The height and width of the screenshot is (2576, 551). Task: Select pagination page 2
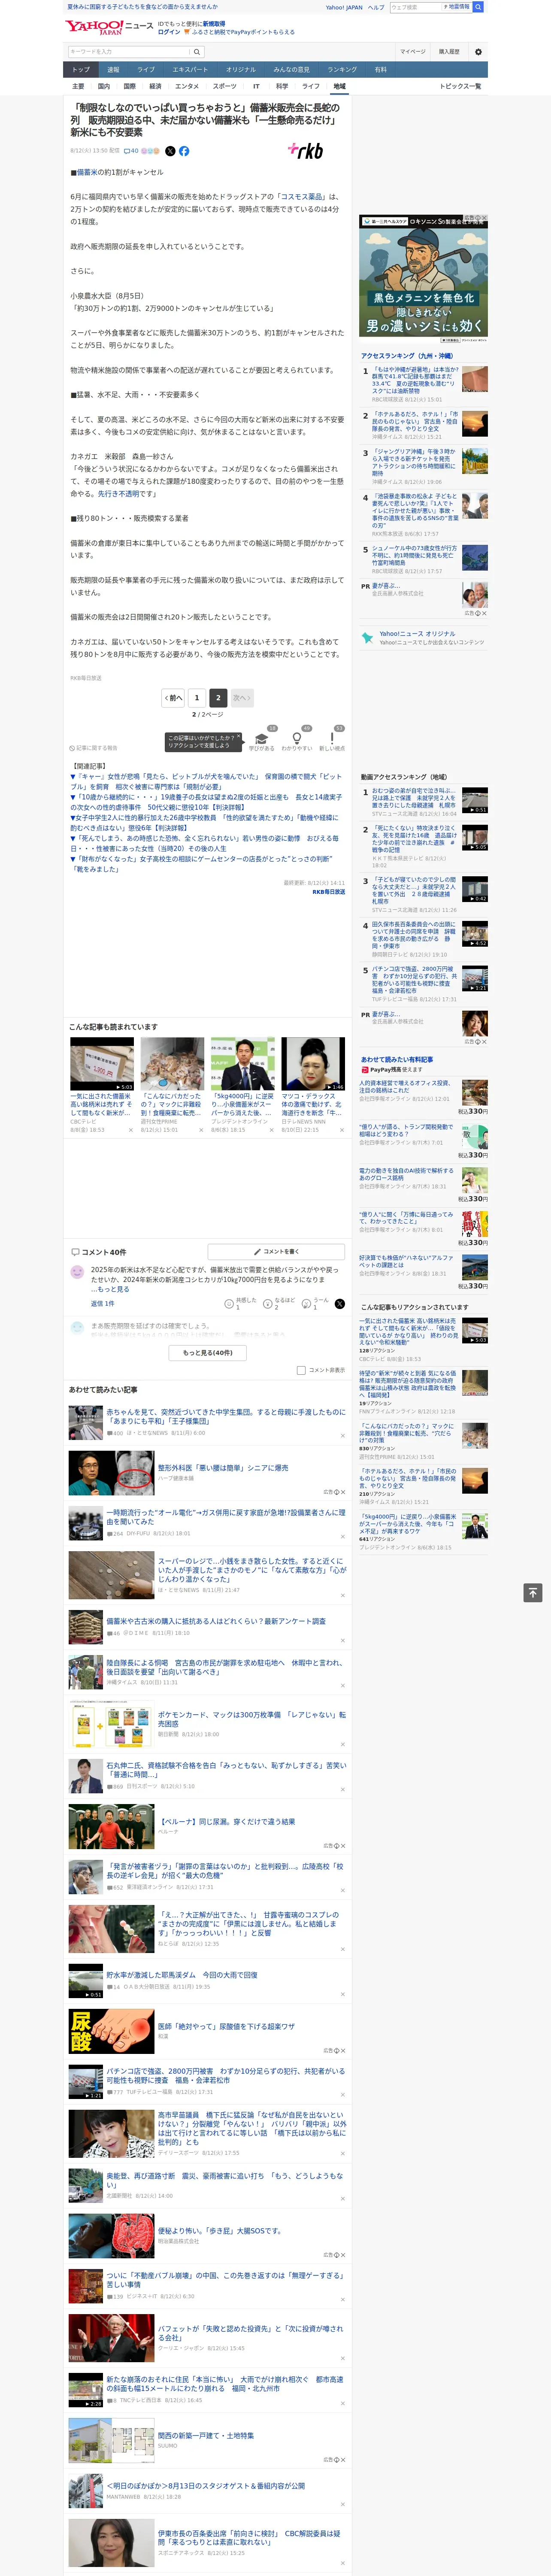pos(218,698)
